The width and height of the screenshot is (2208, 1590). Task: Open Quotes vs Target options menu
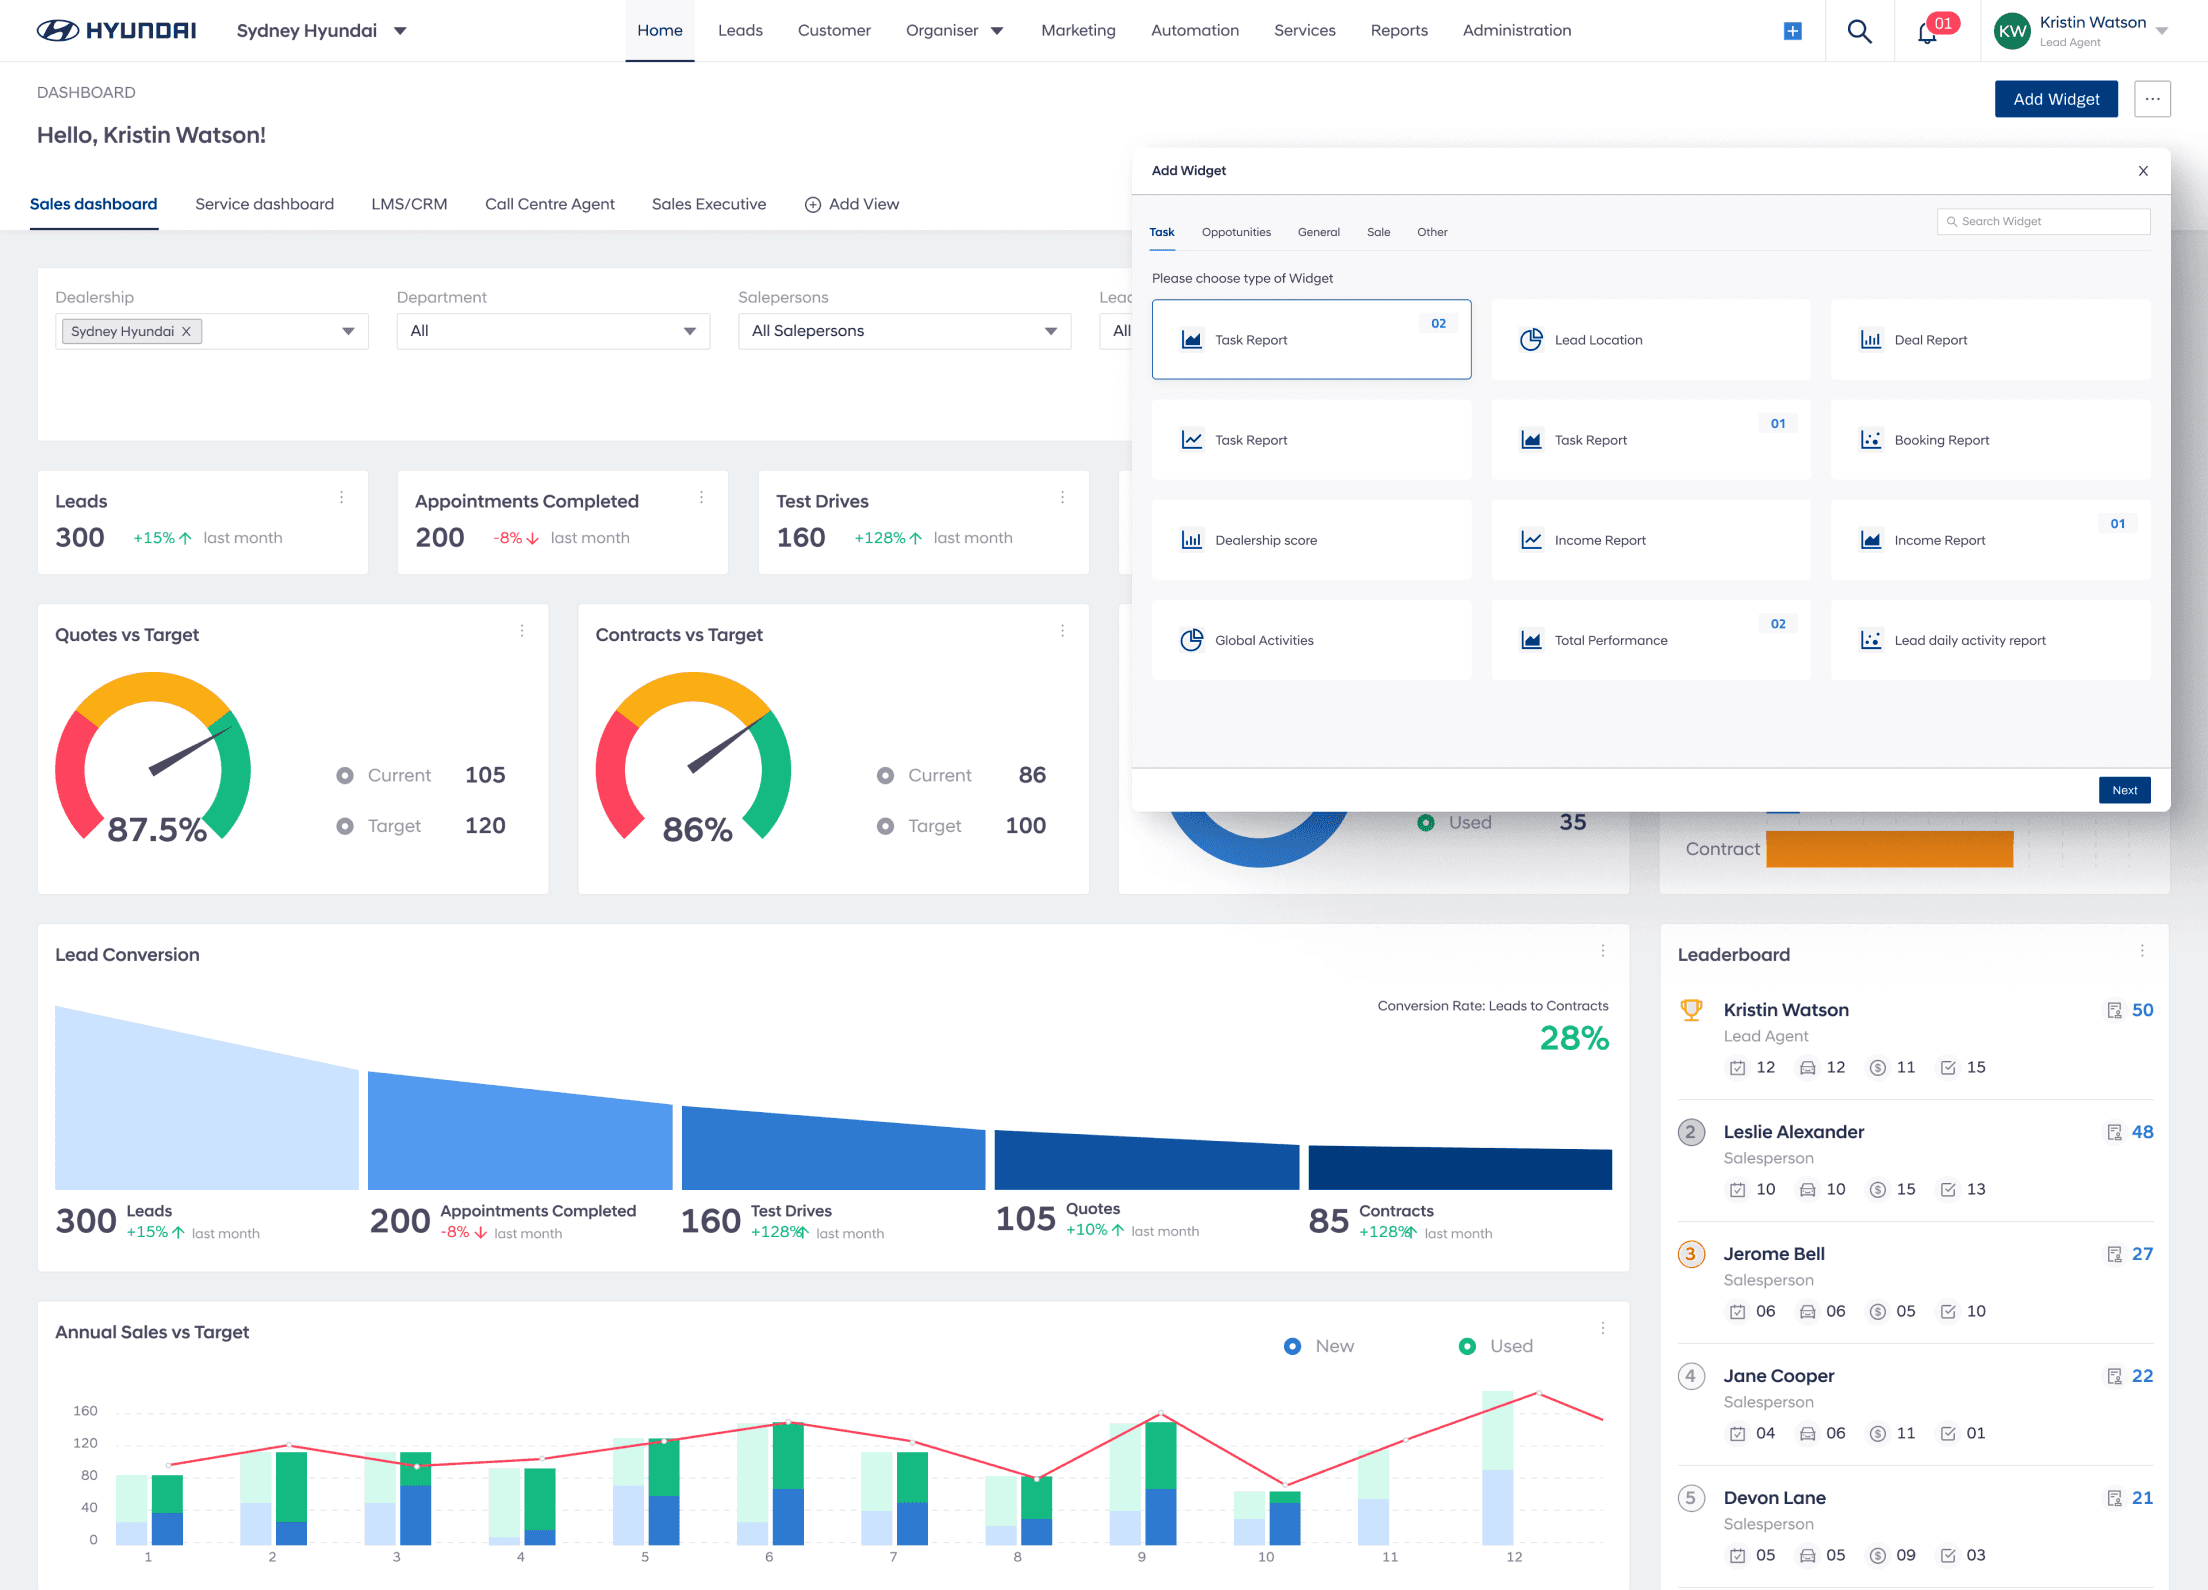(522, 631)
